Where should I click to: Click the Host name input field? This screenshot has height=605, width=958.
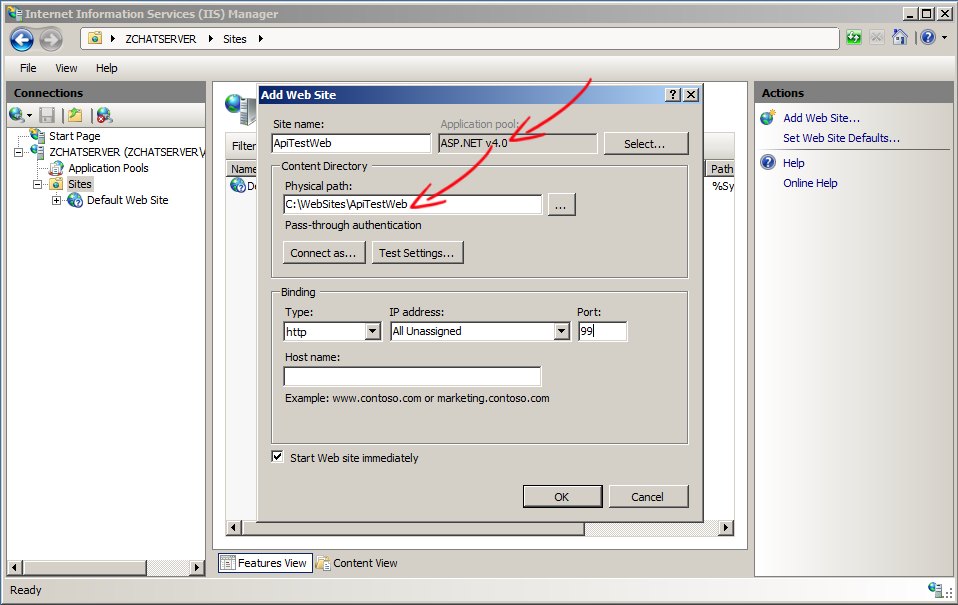coord(412,376)
